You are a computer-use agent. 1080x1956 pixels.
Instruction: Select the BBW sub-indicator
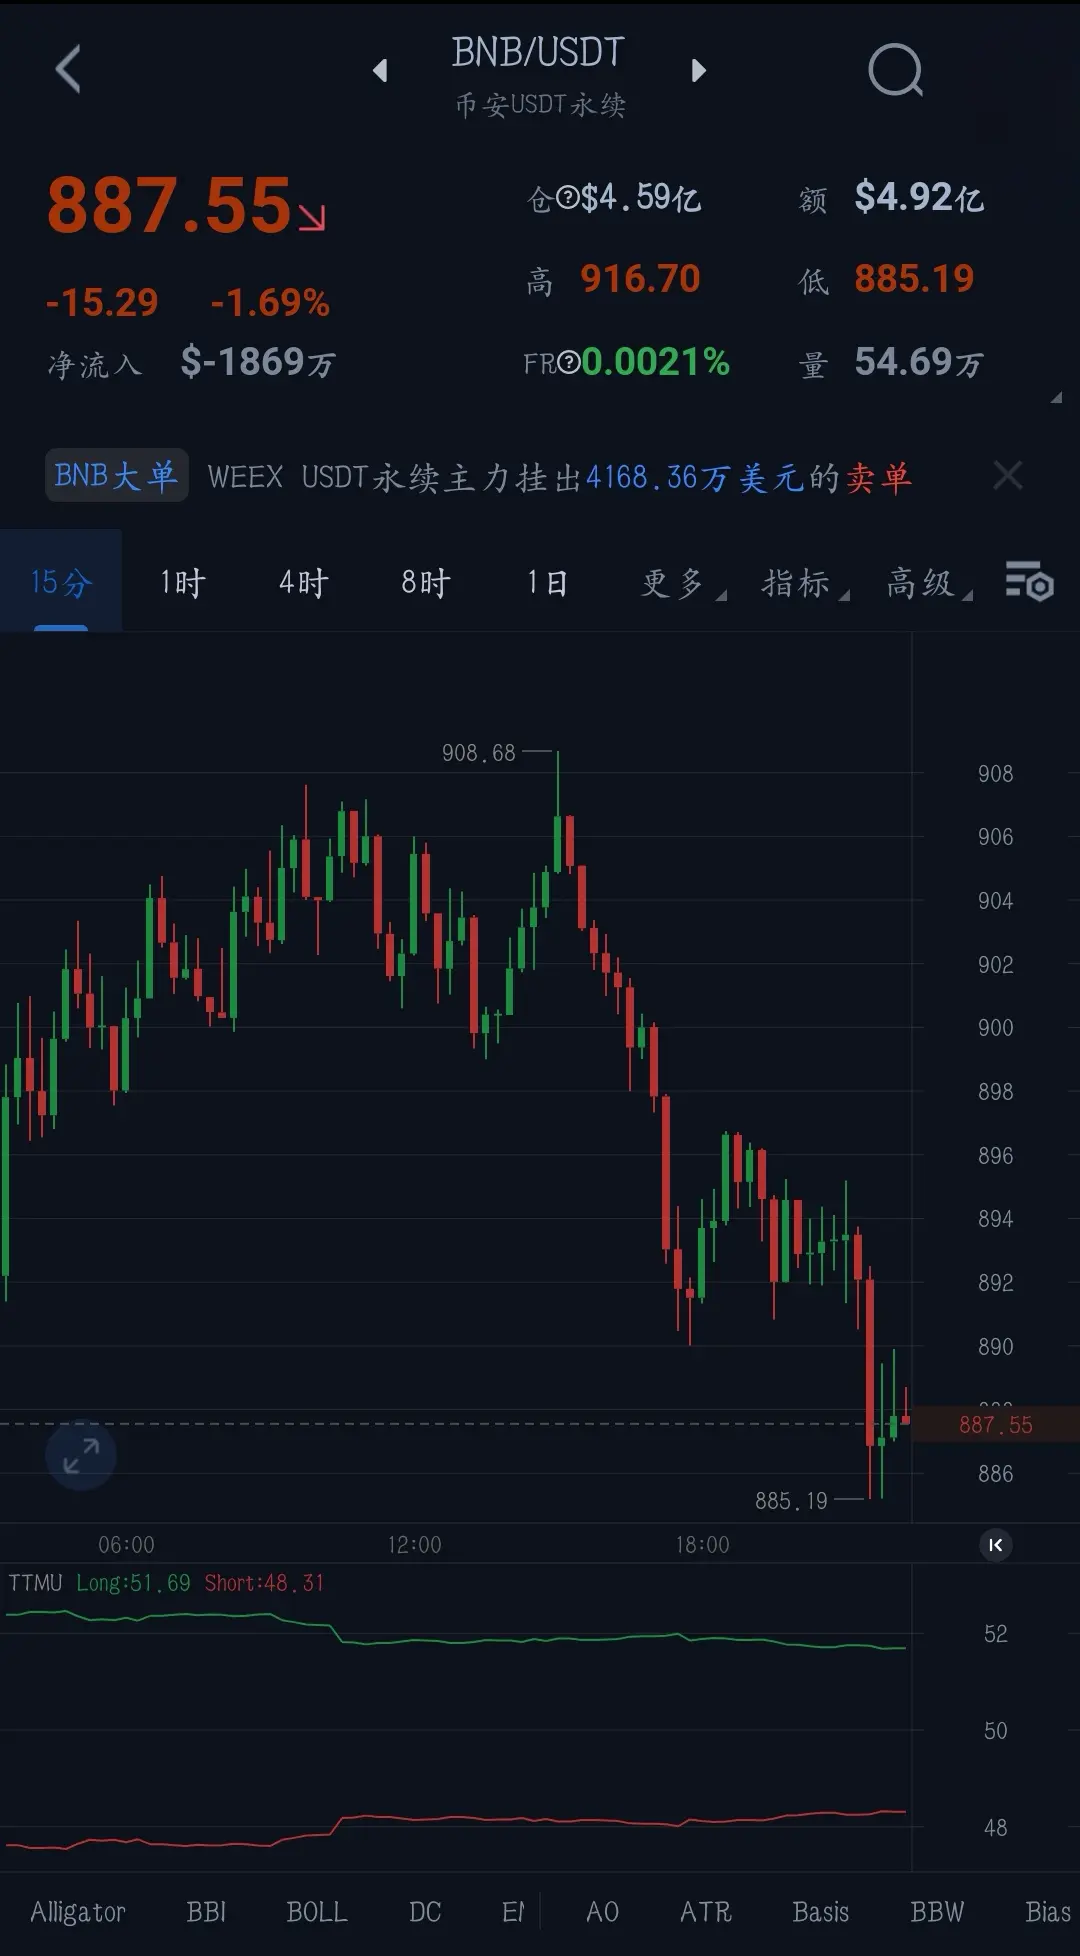pos(937,1912)
